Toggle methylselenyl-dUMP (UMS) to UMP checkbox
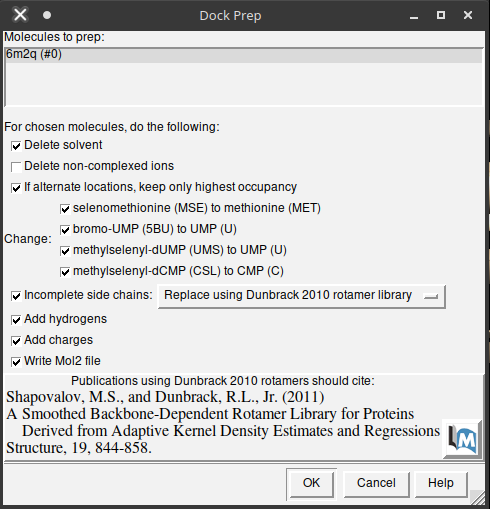 point(65,251)
